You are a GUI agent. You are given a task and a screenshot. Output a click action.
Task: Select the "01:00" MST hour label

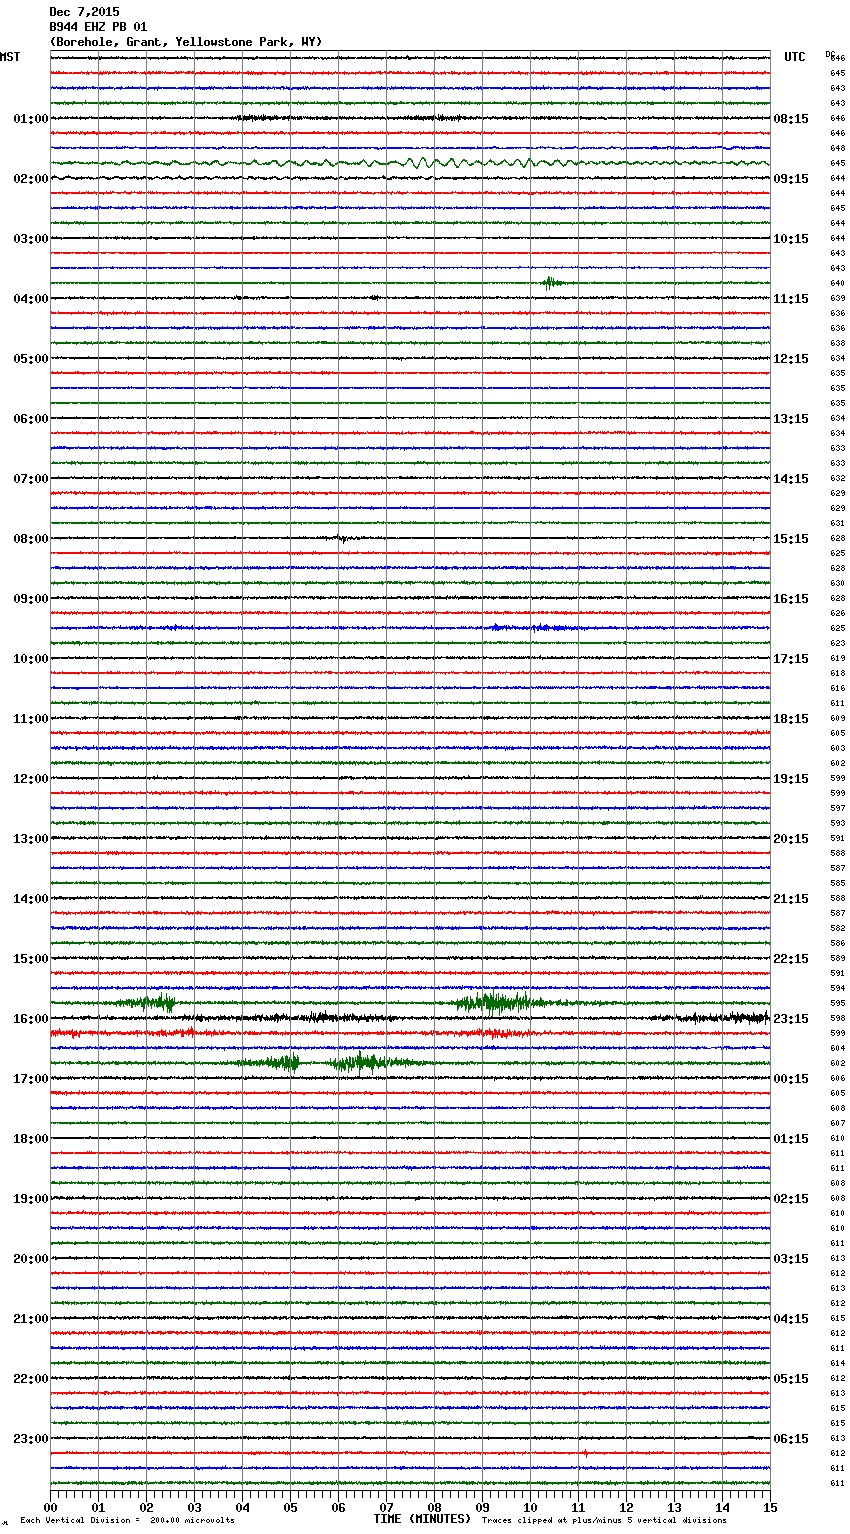coord(30,119)
